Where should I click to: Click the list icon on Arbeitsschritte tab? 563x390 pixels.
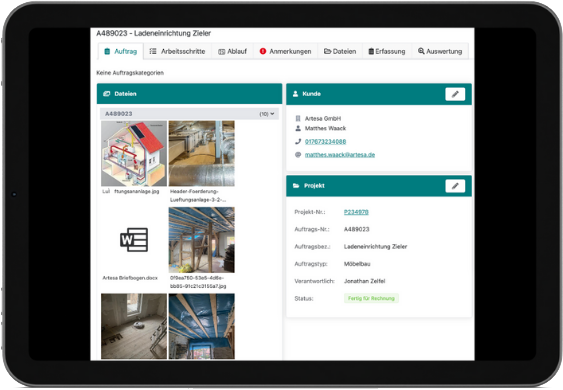pos(153,51)
